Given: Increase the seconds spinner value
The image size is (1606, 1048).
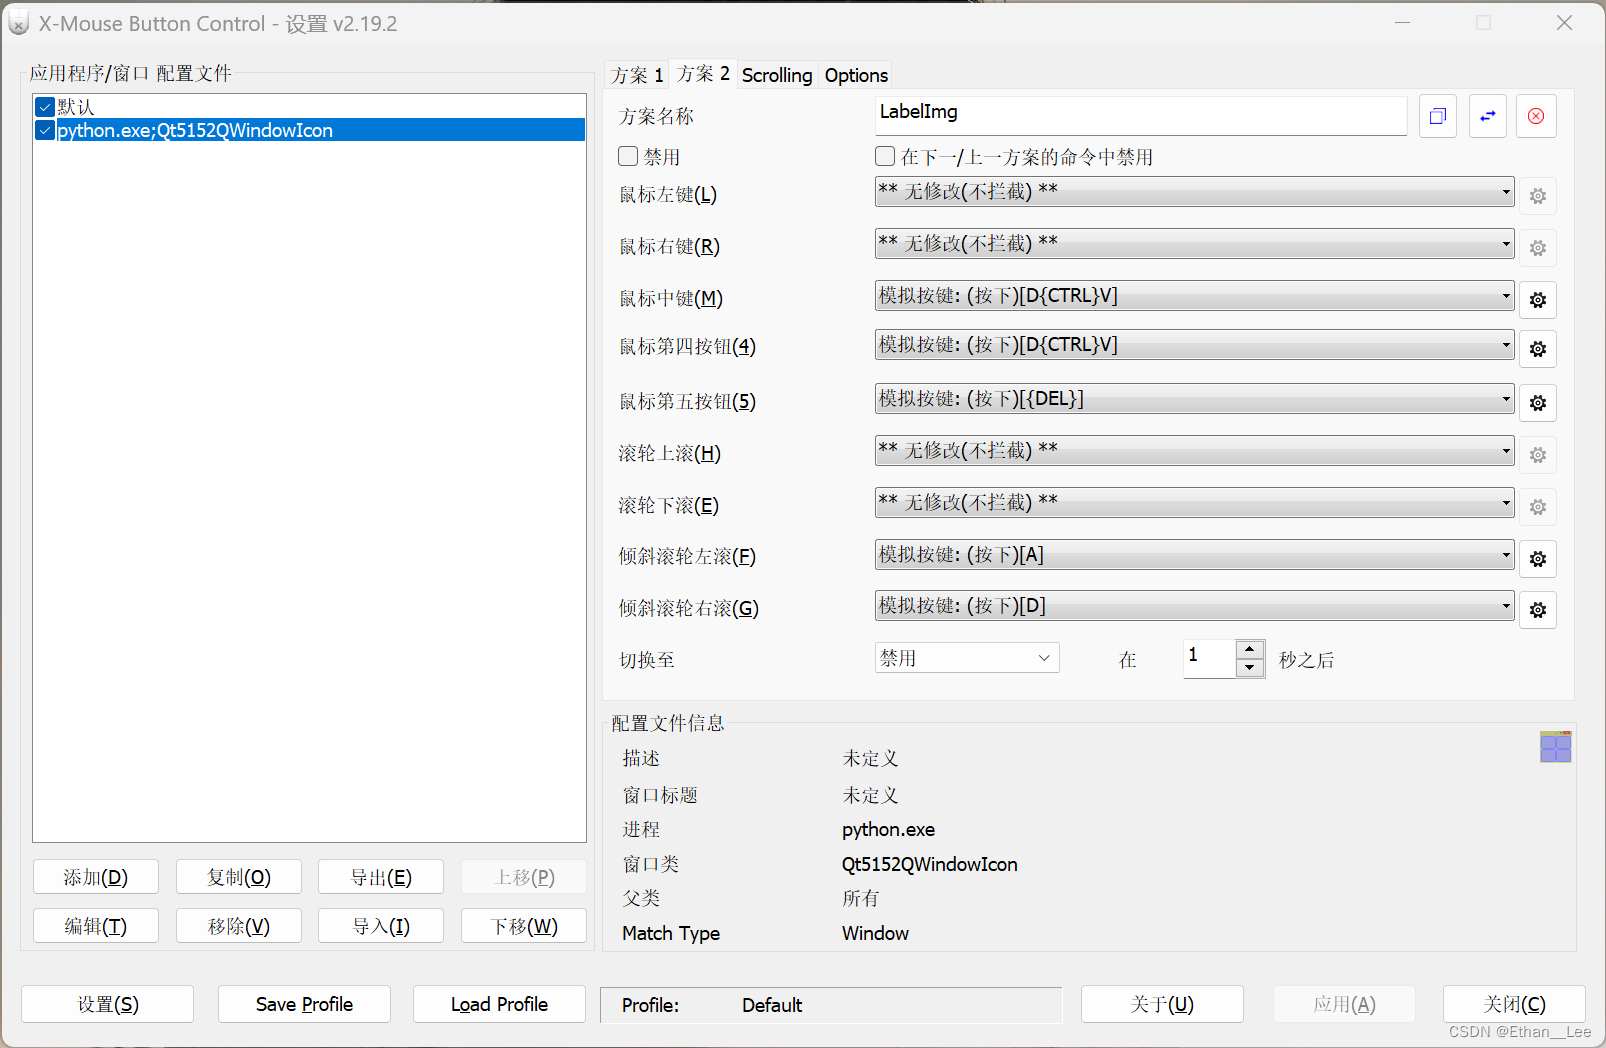Looking at the screenshot, I should 1250,649.
